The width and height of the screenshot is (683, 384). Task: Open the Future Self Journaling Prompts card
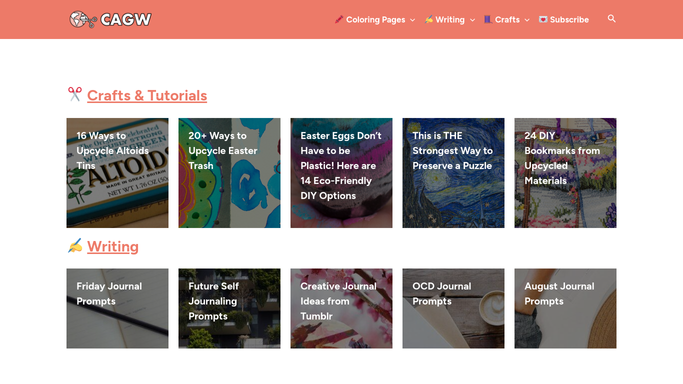[230, 308]
